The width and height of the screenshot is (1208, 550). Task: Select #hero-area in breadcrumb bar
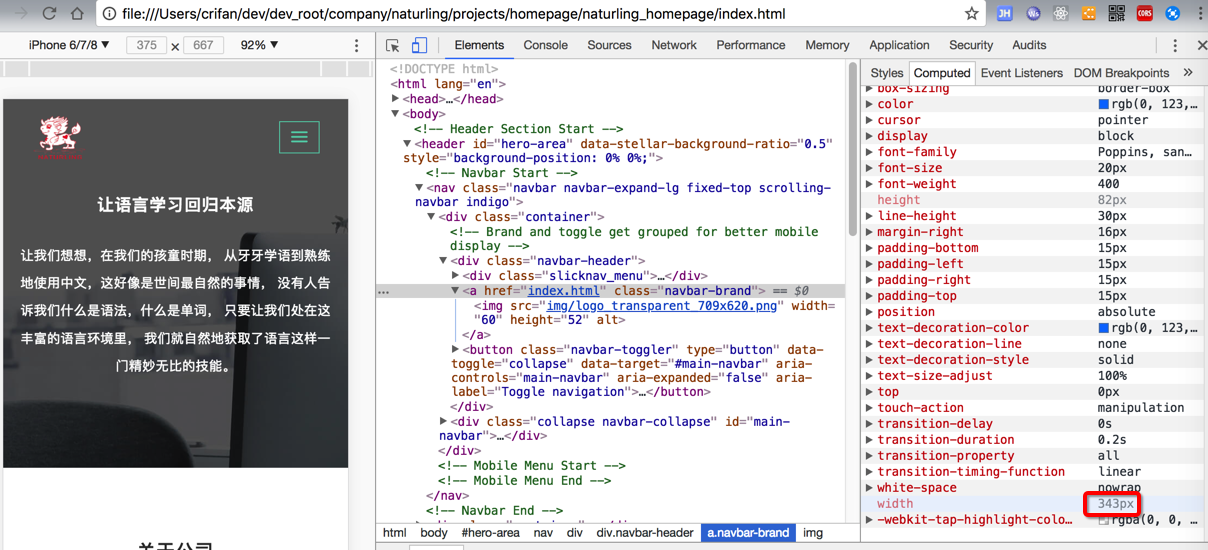tap(490, 533)
